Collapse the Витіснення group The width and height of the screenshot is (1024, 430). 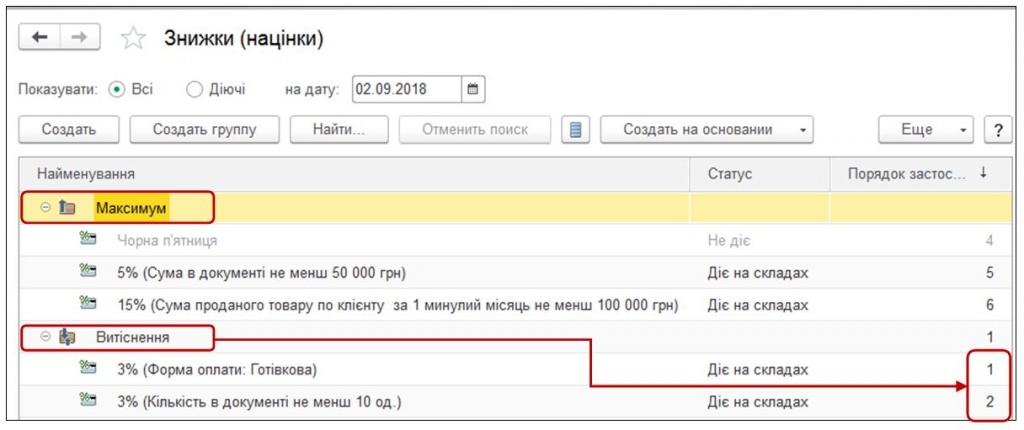46,338
